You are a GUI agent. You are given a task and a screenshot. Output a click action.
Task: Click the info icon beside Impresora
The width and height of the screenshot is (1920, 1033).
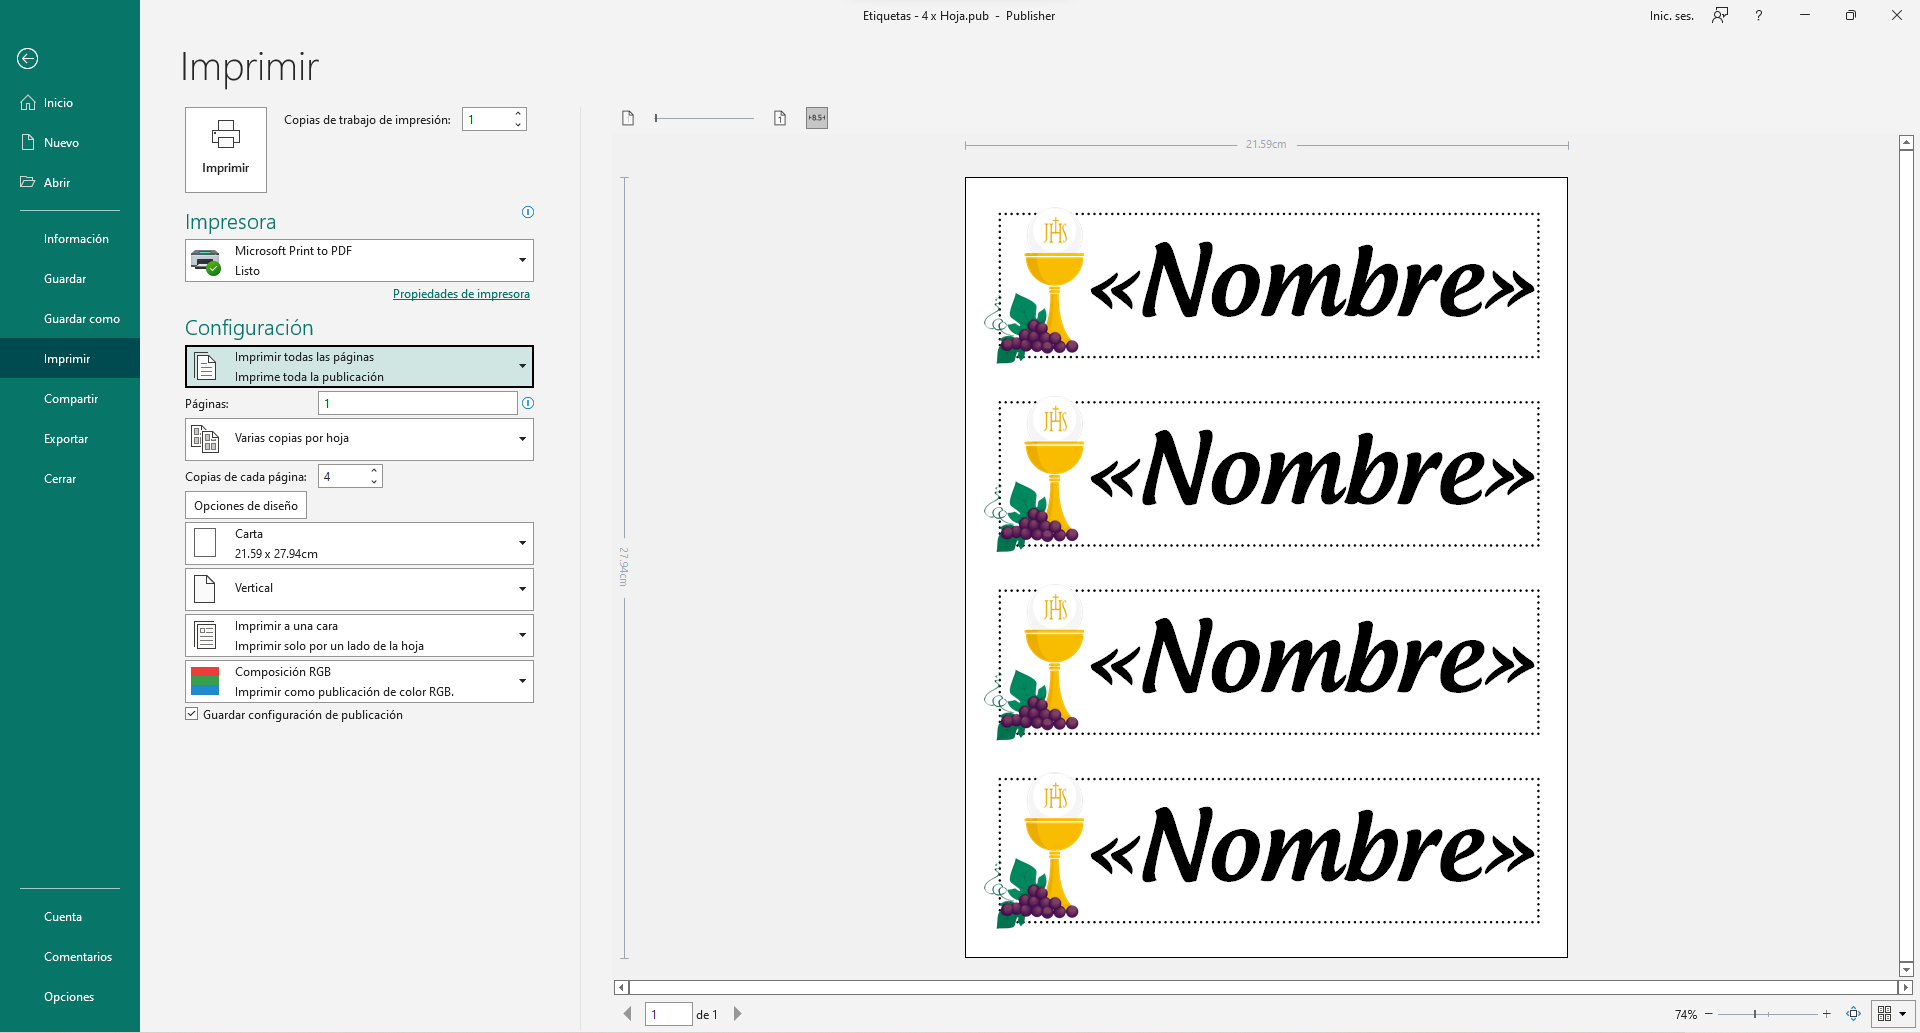pyautogui.click(x=528, y=212)
